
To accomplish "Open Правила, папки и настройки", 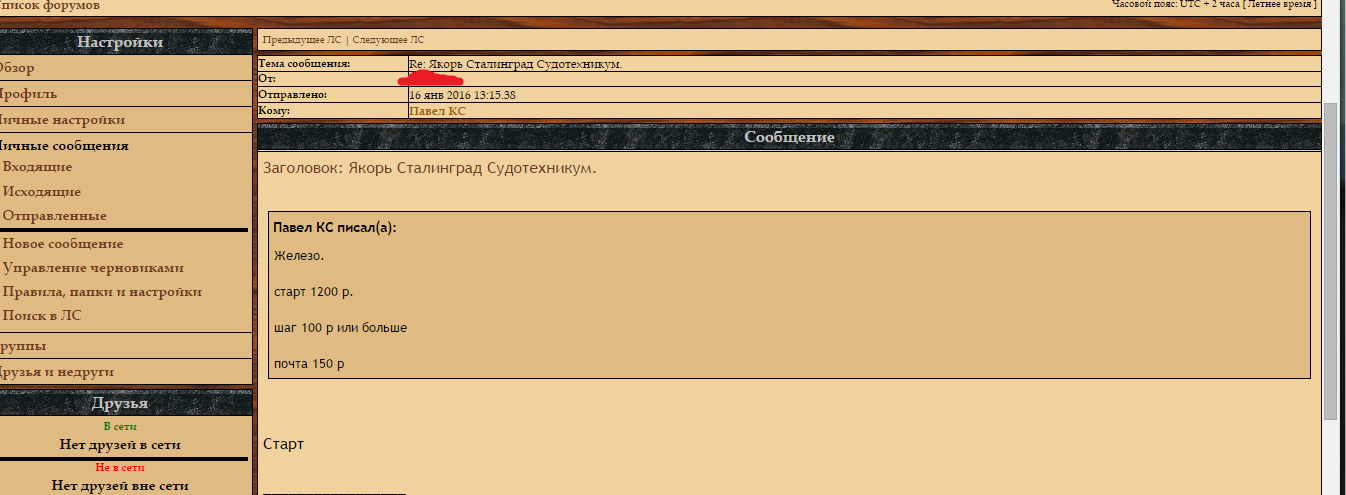I will coord(102,292).
